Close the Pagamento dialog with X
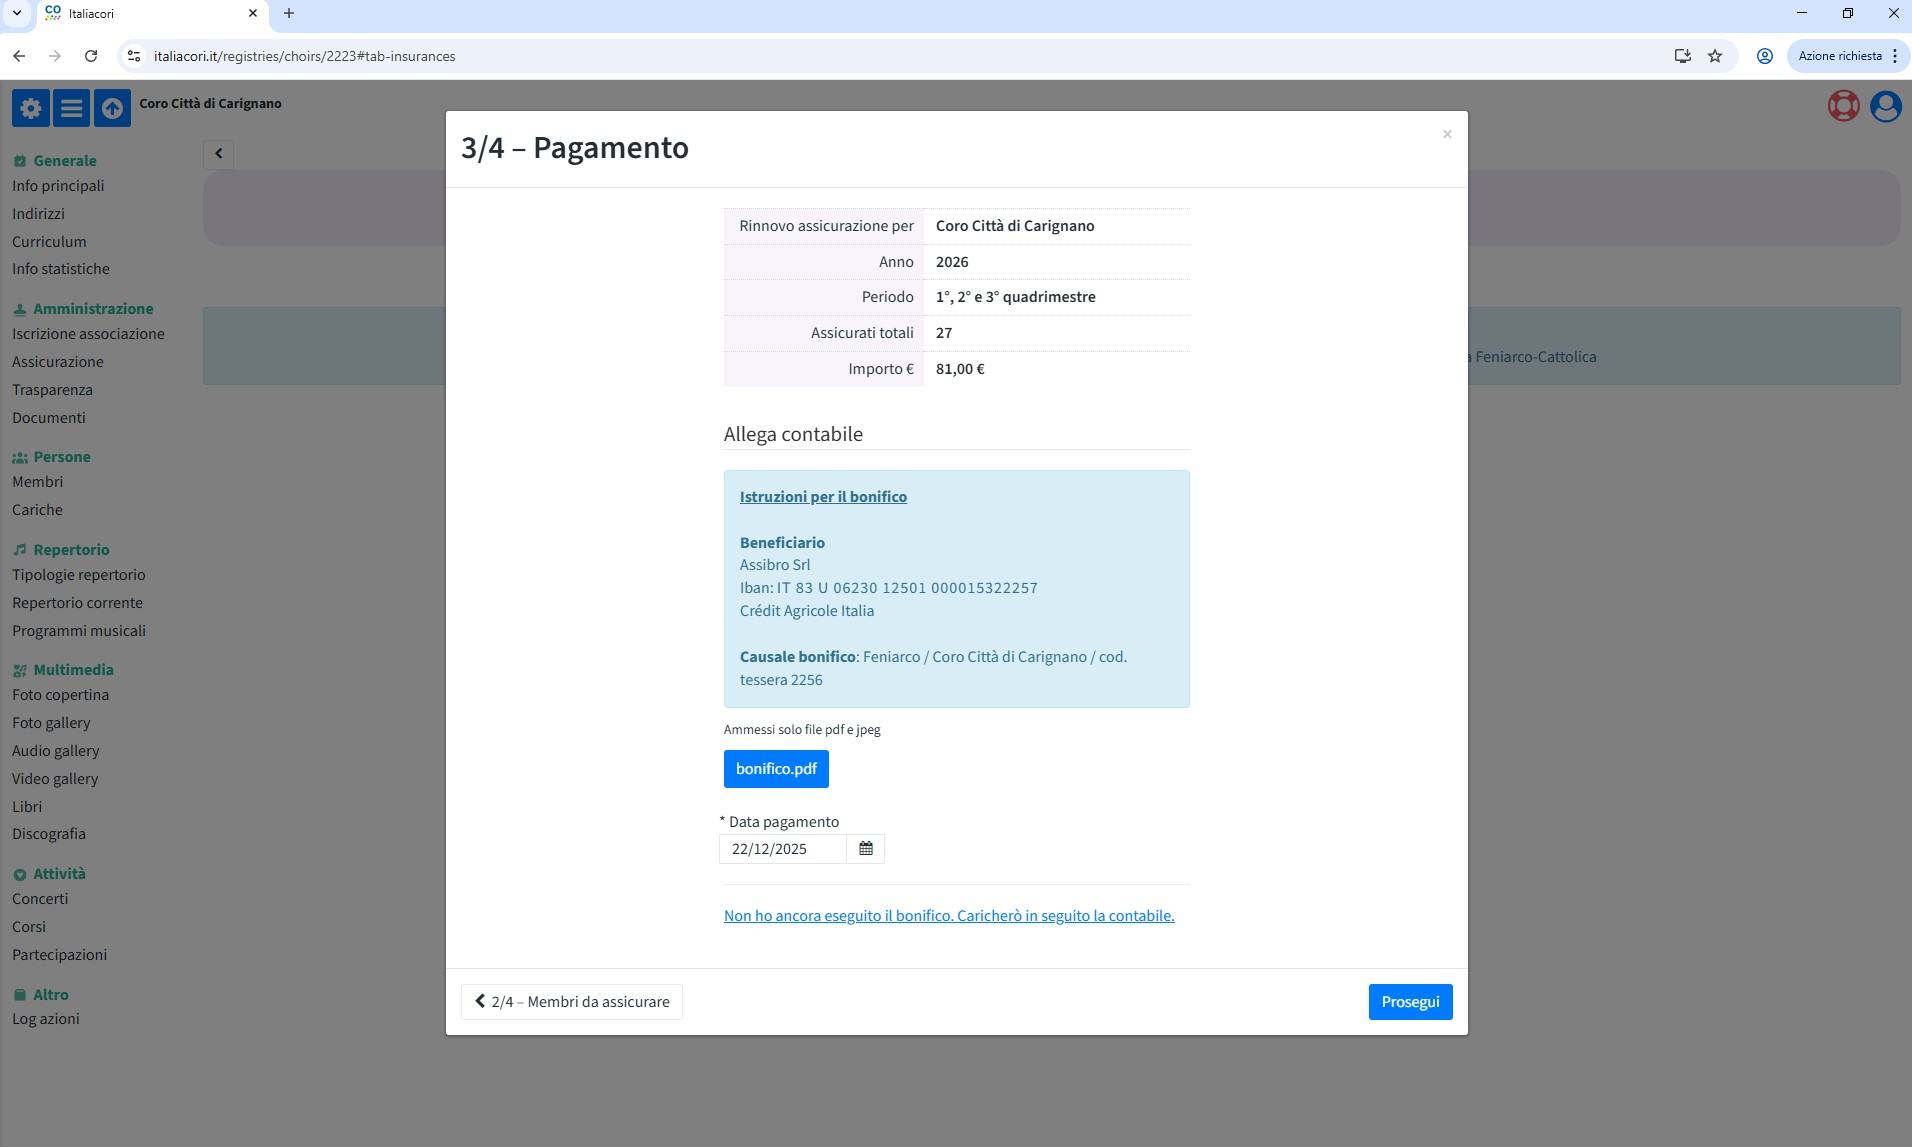The image size is (1912, 1147). pos(1446,134)
